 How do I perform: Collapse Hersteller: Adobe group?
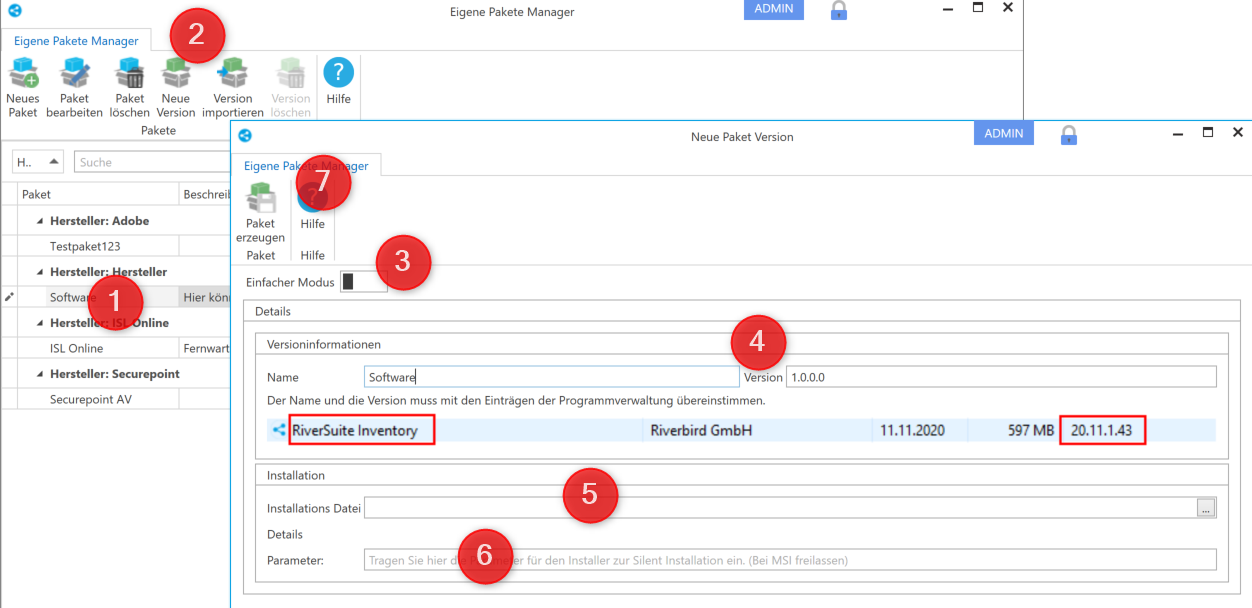tap(41, 221)
